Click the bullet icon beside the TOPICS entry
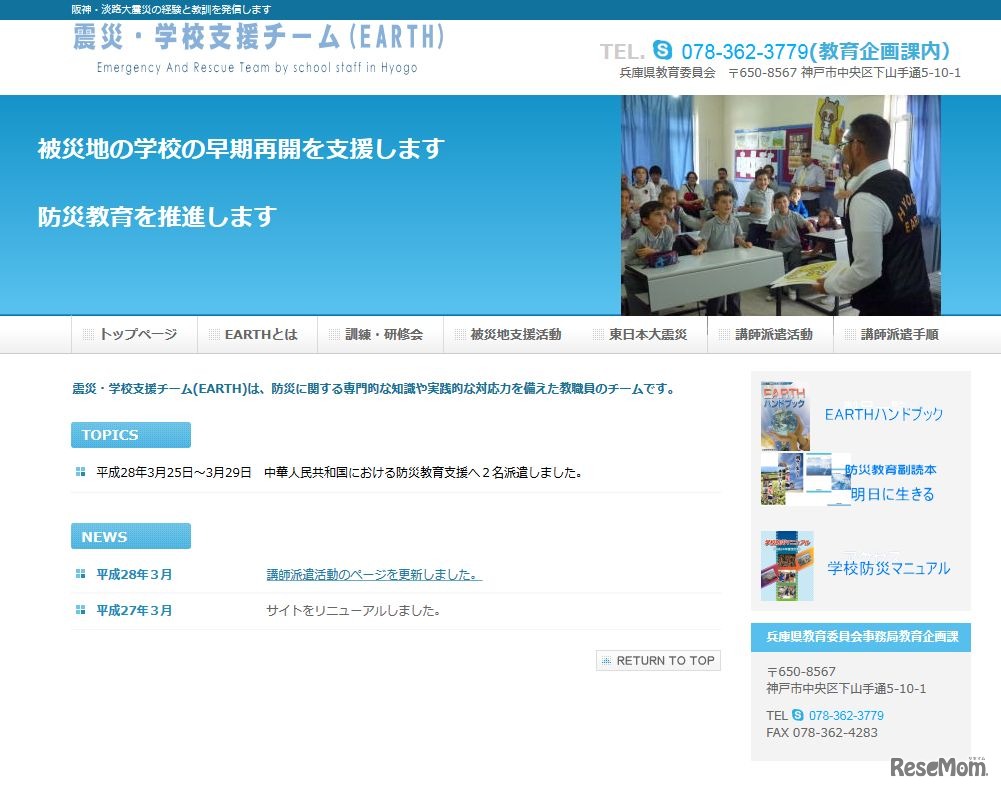The image size is (1001, 790). pyautogui.click(x=79, y=472)
